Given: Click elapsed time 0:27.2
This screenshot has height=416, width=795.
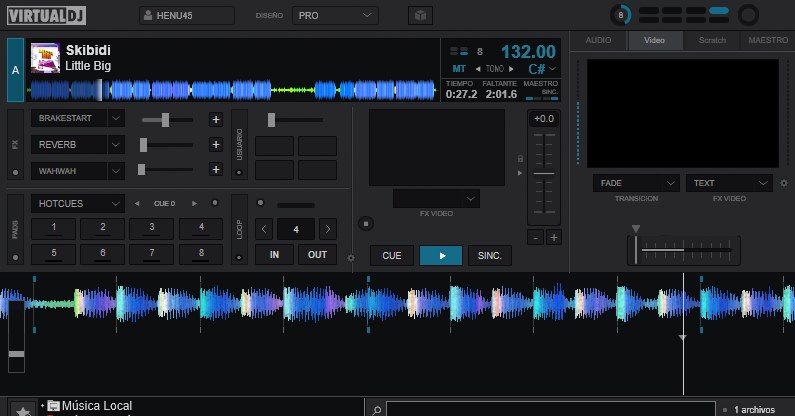Looking at the screenshot, I should coord(461,94).
